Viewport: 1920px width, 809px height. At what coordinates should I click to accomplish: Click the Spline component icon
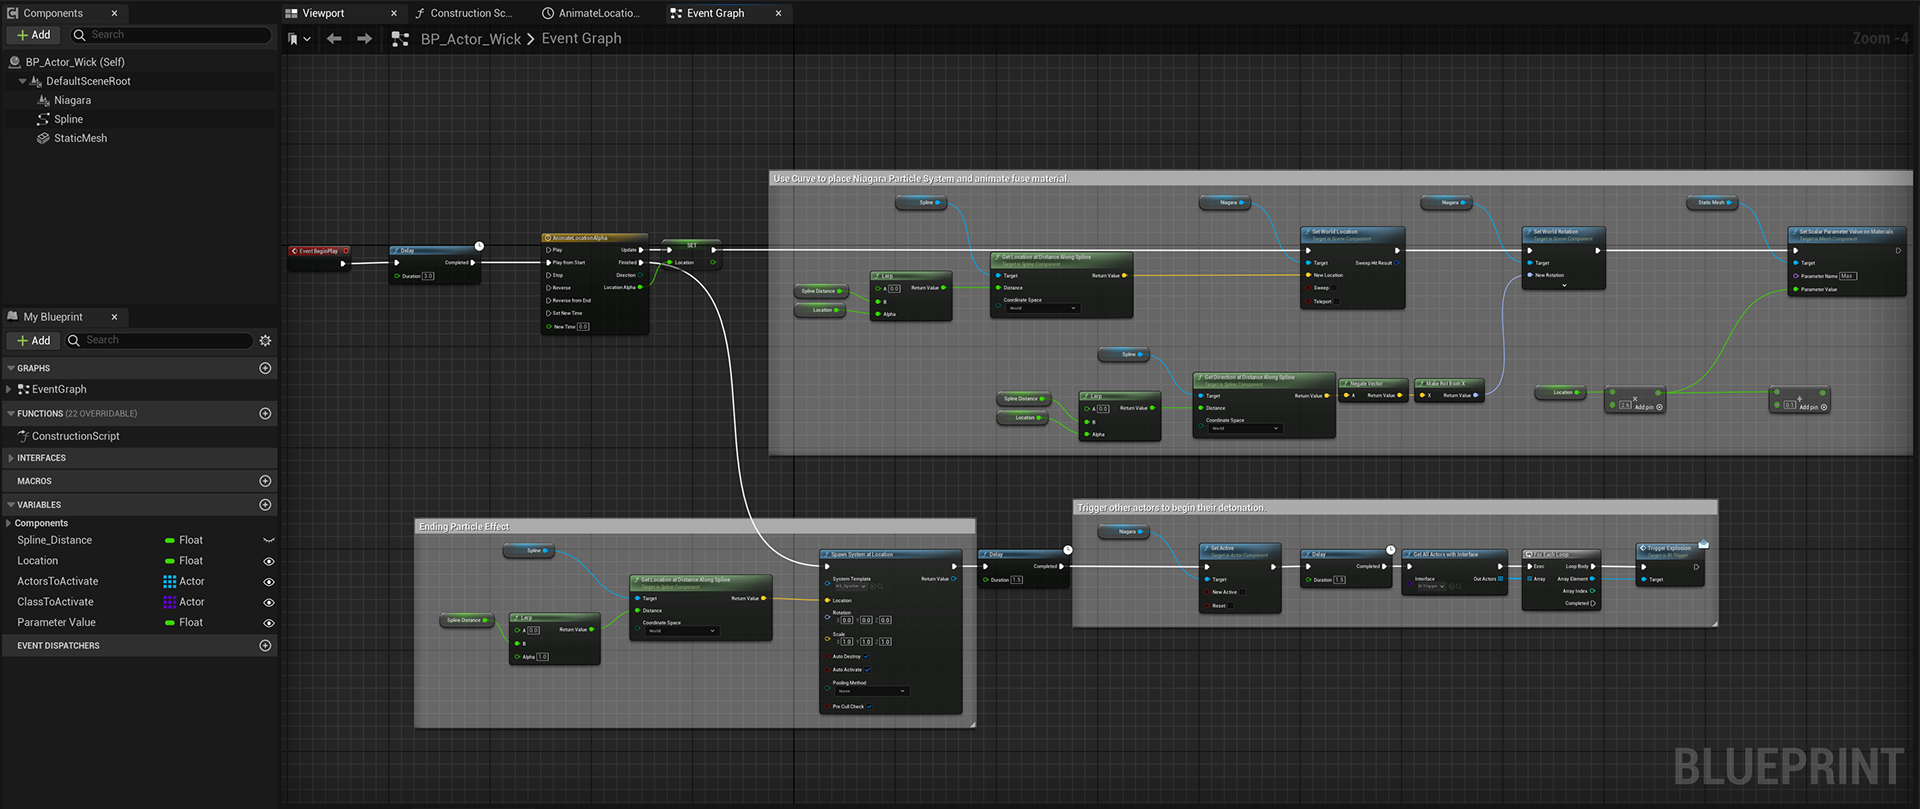[x=43, y=119]
